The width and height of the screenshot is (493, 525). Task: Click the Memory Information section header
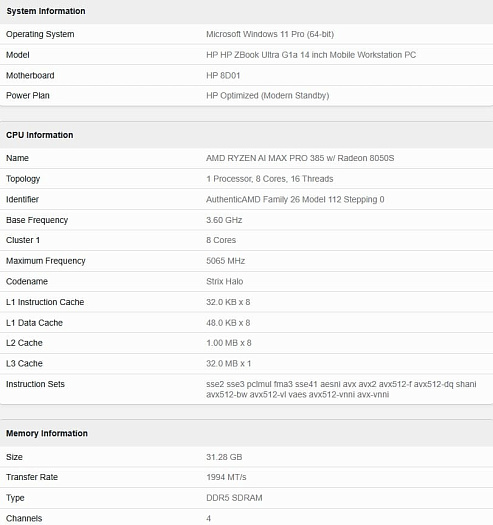(47, 433)
